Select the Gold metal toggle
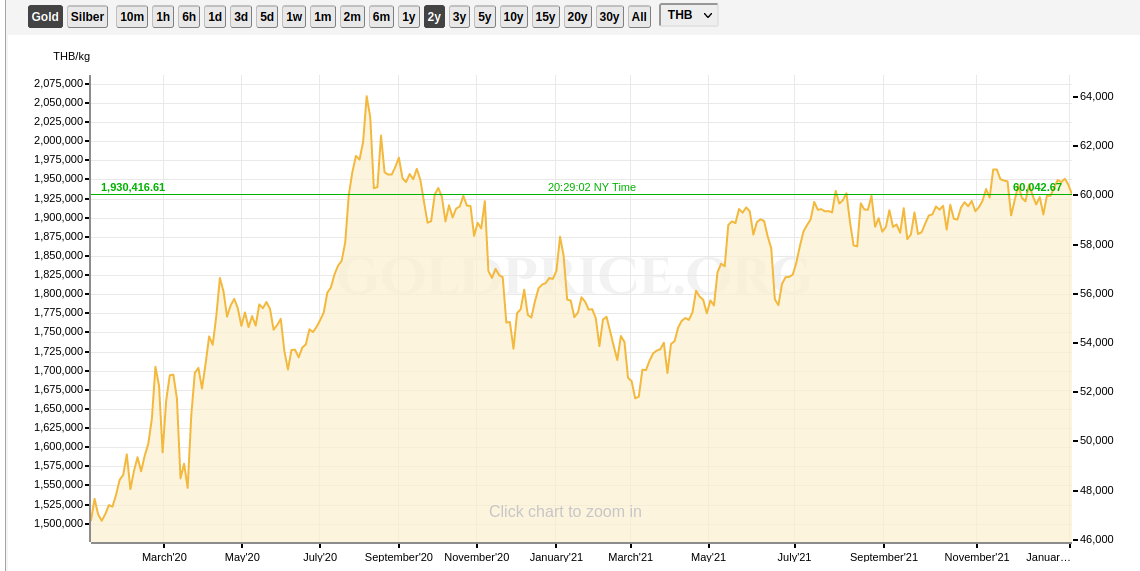 point(45,16)
